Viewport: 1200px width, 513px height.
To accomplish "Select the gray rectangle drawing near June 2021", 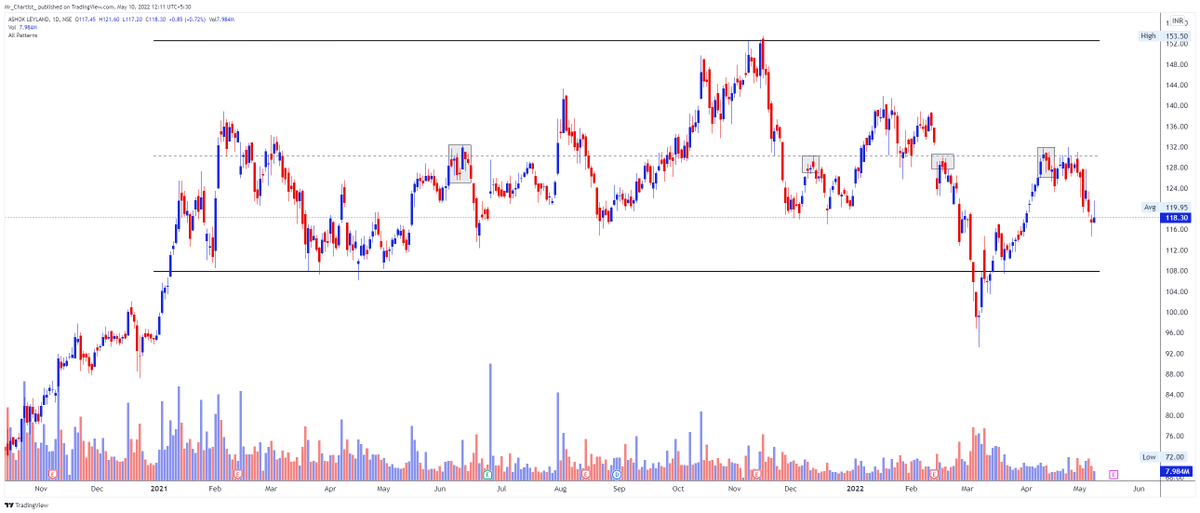I will click(x=460, y=162).
